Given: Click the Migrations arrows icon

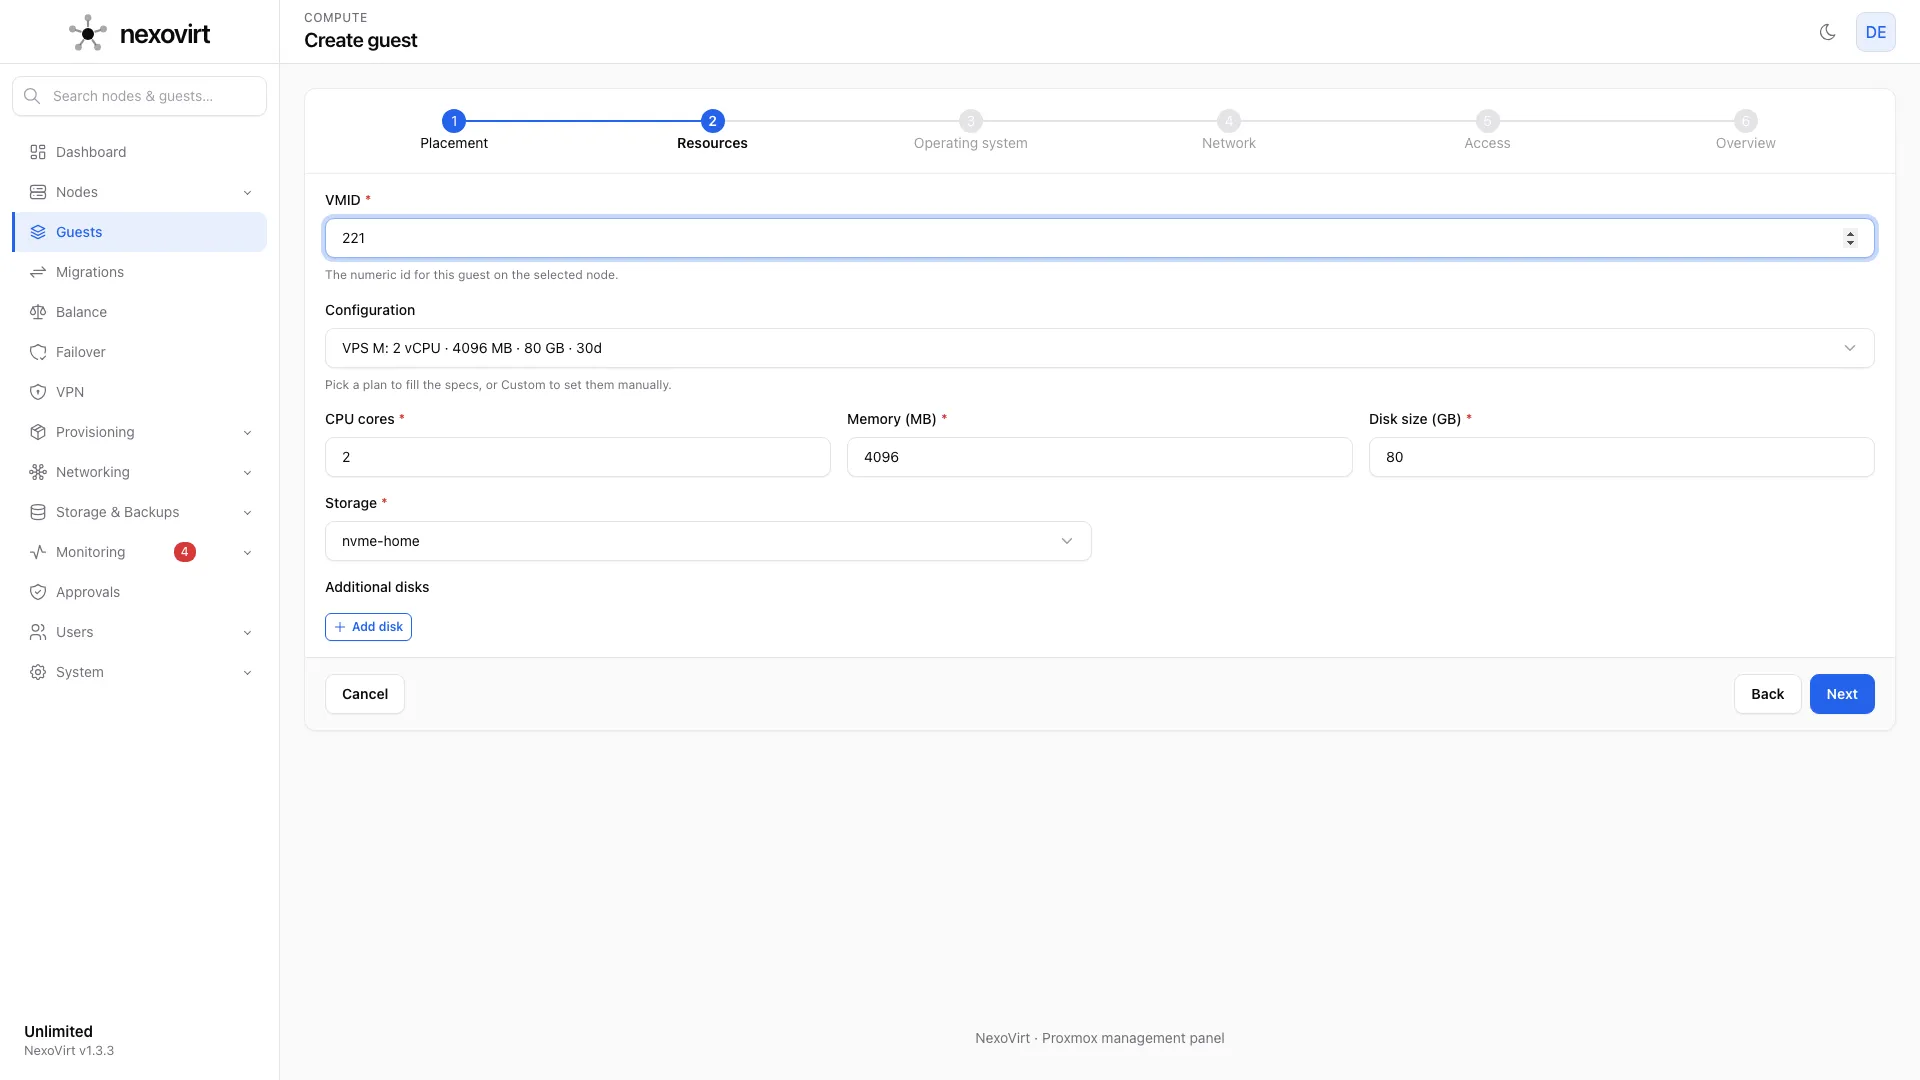Looking at the screenshot, I should tap(38, 272).
